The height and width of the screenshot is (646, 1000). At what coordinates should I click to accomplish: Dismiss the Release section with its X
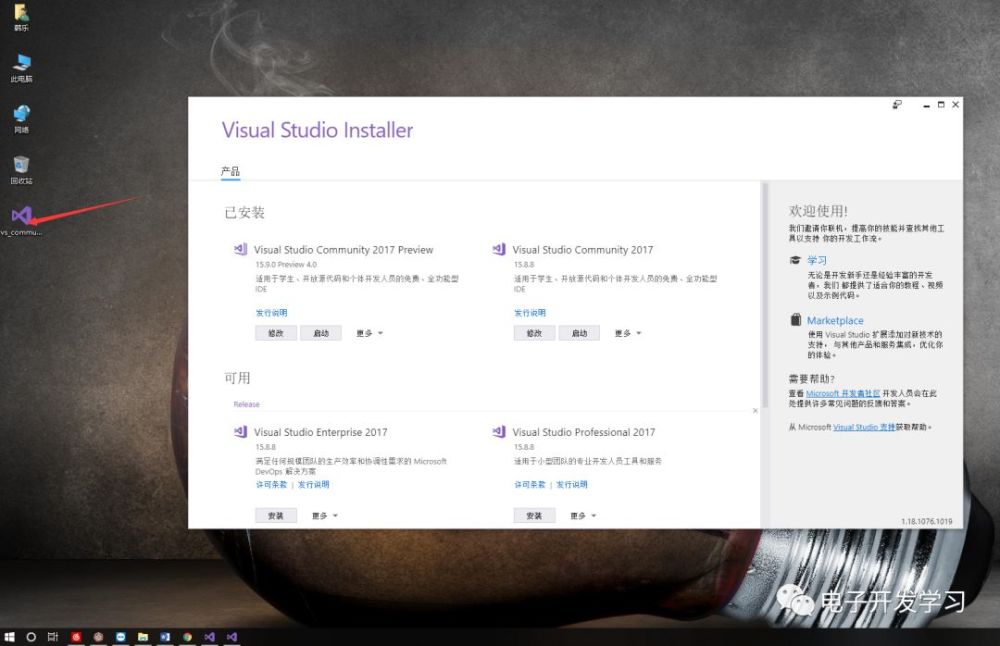point(755,411)
